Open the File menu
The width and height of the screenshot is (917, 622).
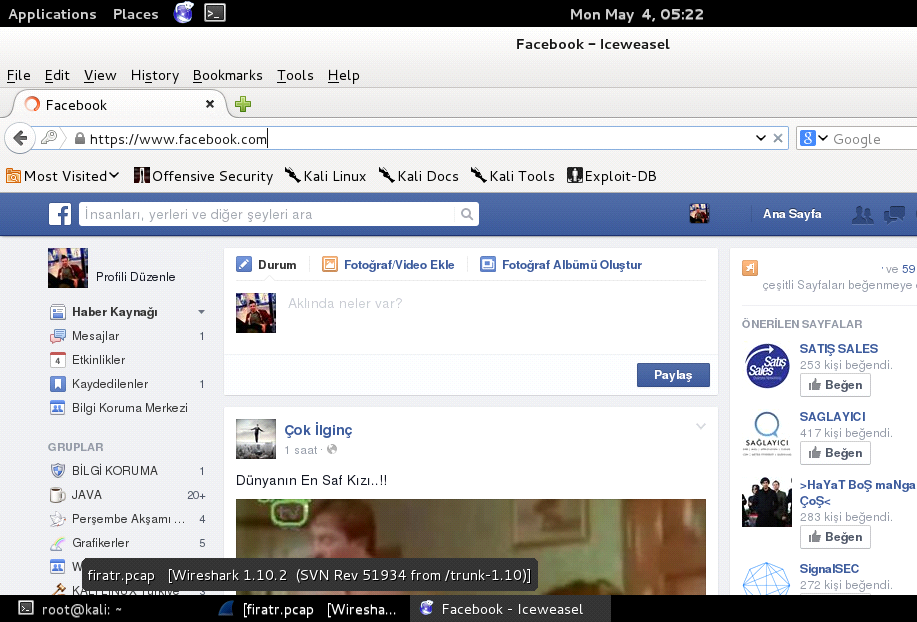(19, 75)
